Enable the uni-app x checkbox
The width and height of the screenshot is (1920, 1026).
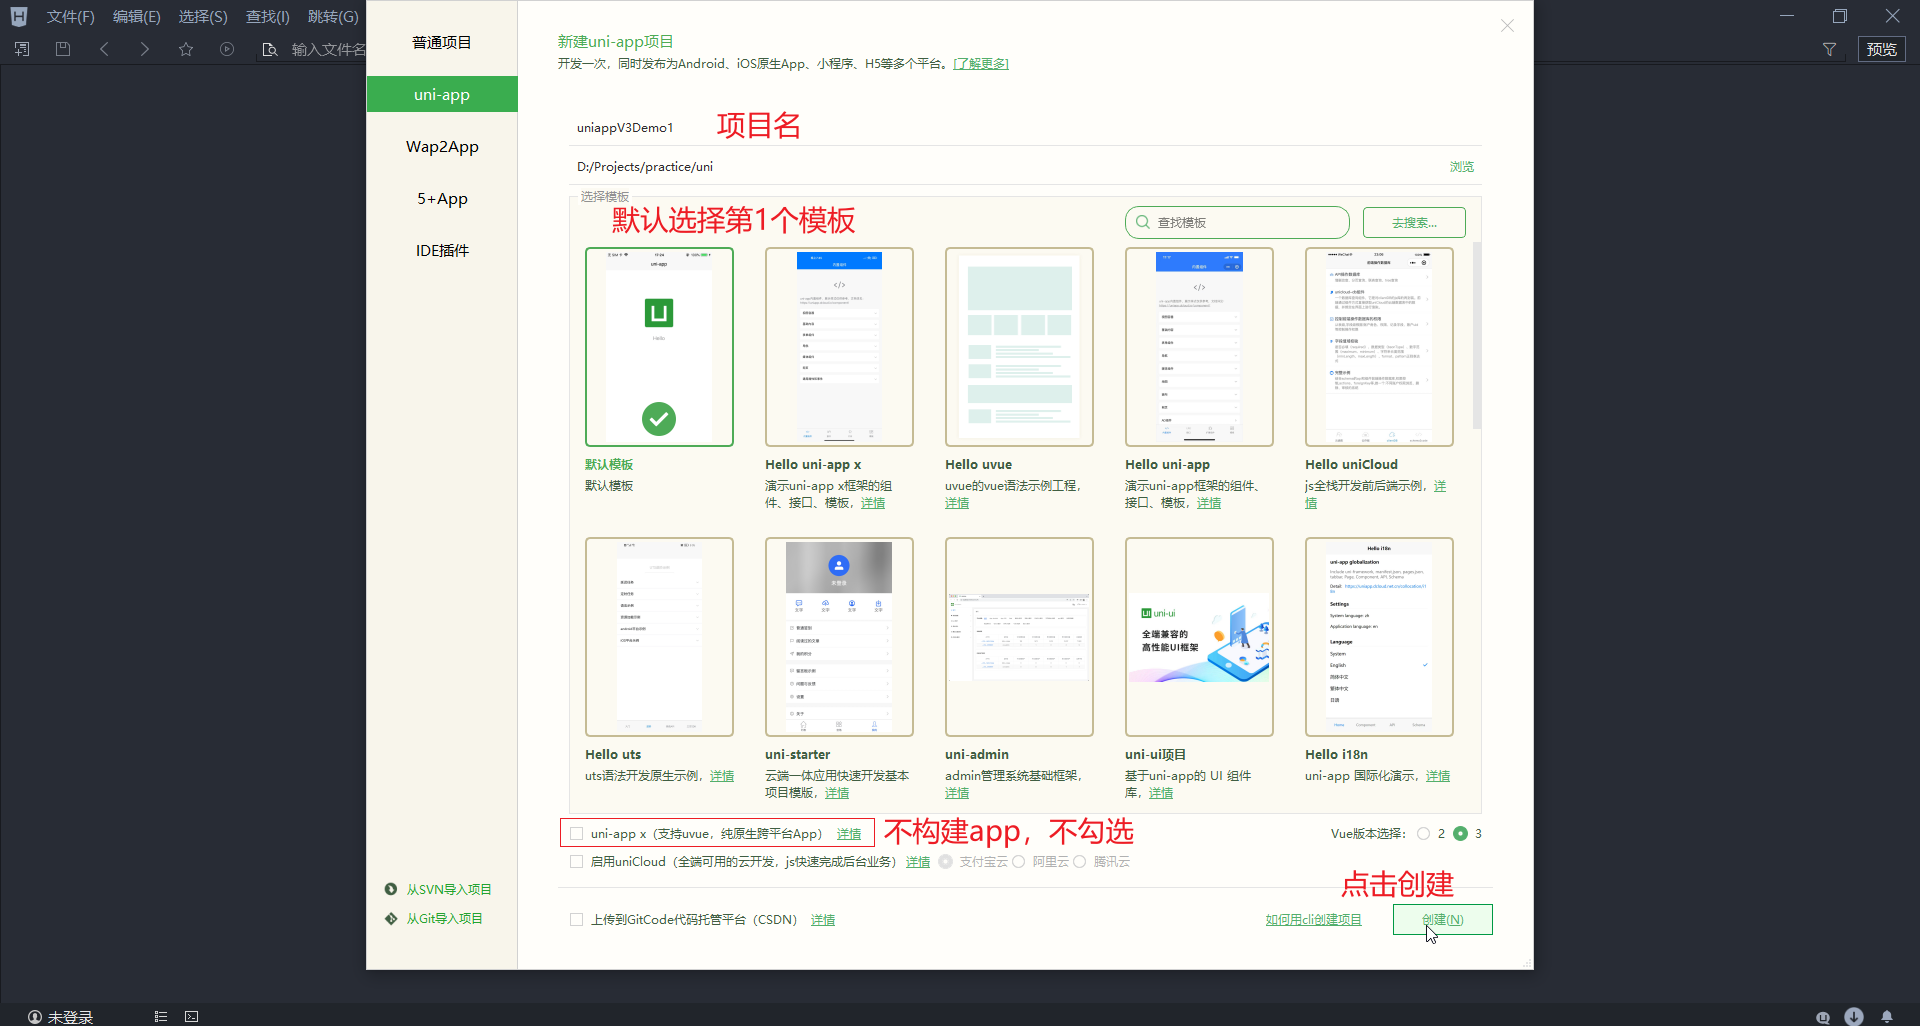click(x=576, y=833)
